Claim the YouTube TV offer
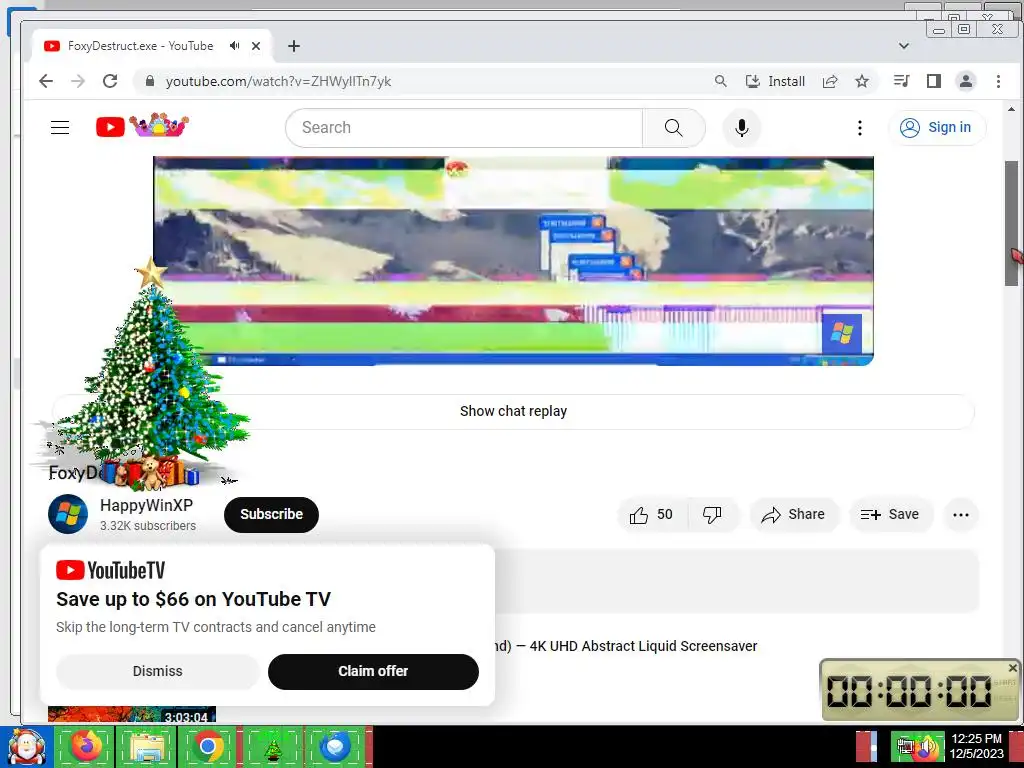 (x=373, y=671)
